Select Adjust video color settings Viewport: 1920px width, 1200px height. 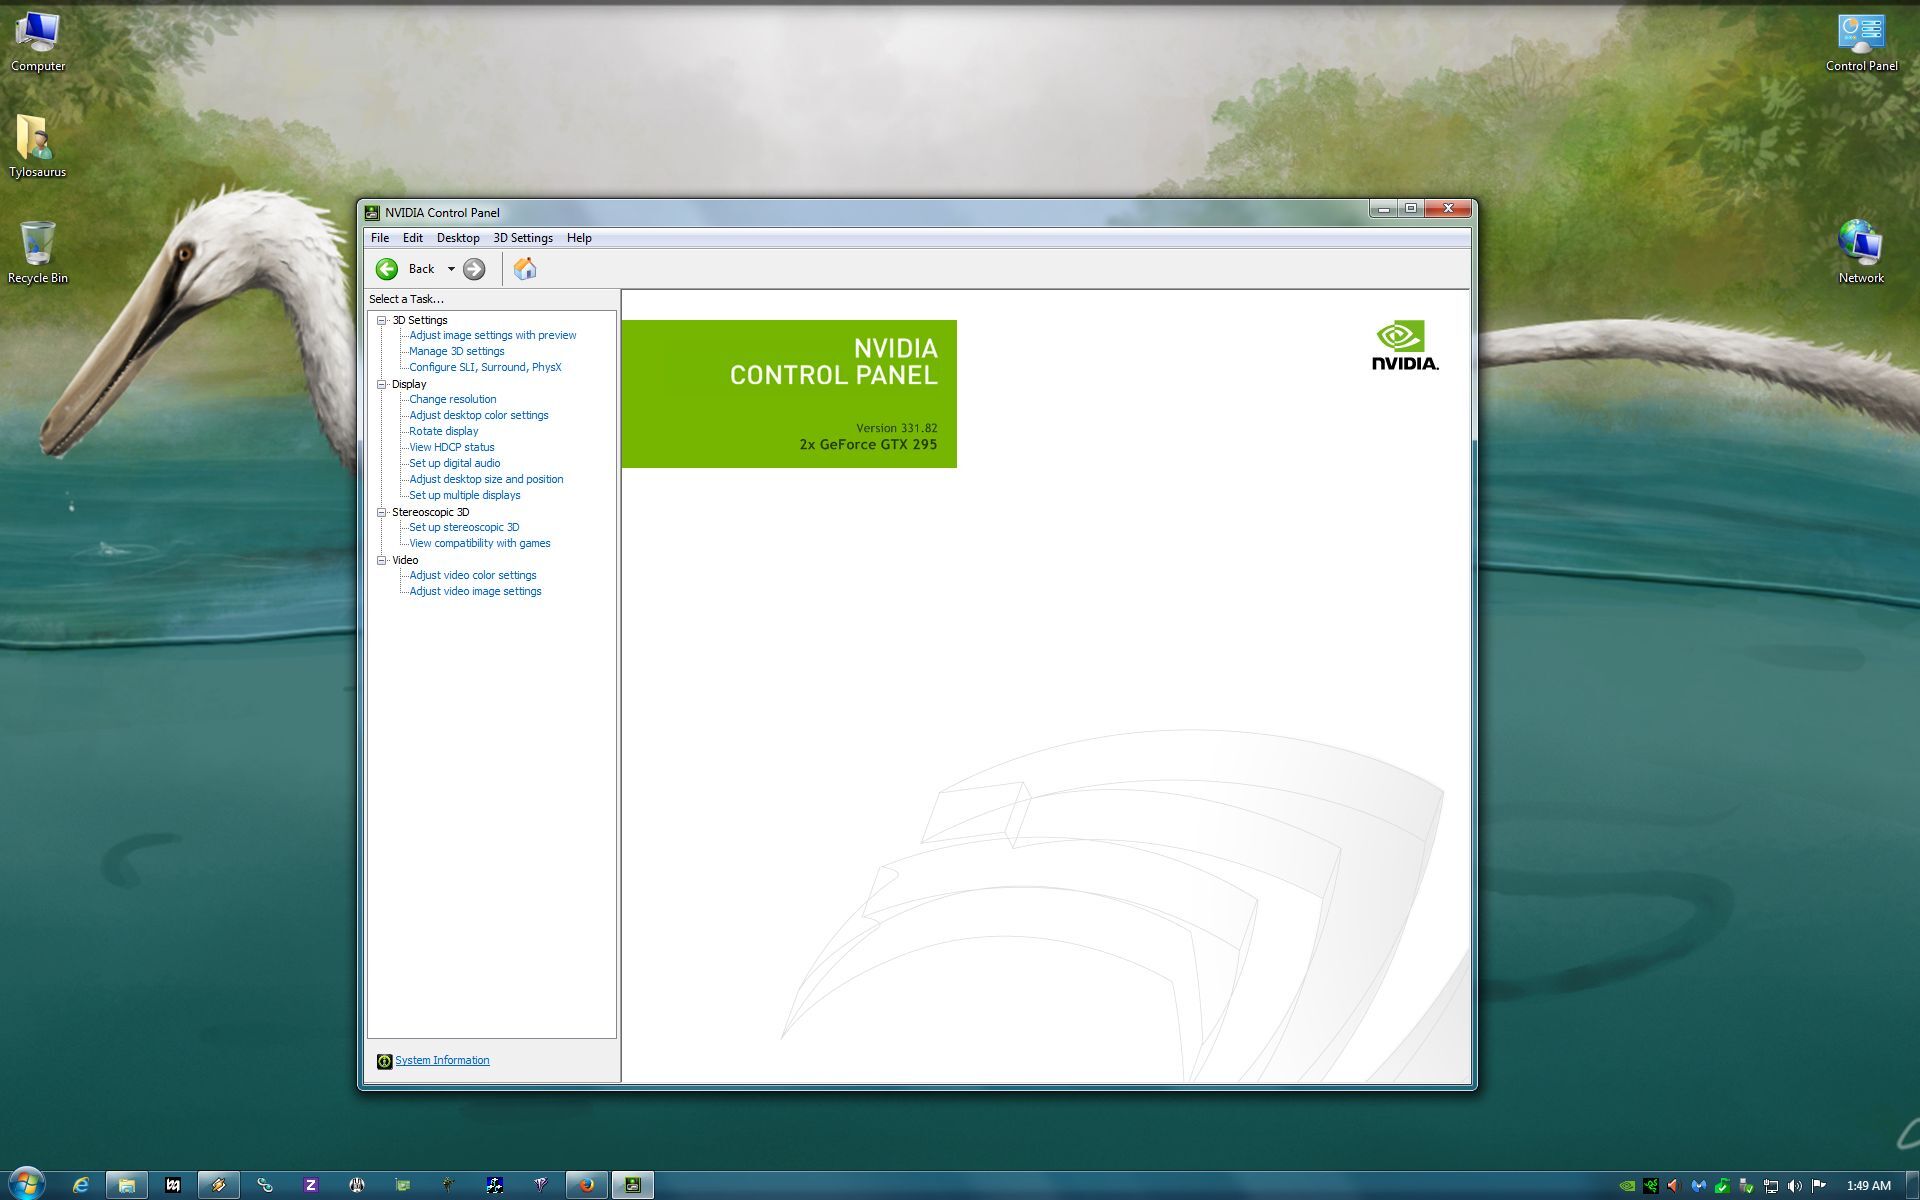pos(472,575)
